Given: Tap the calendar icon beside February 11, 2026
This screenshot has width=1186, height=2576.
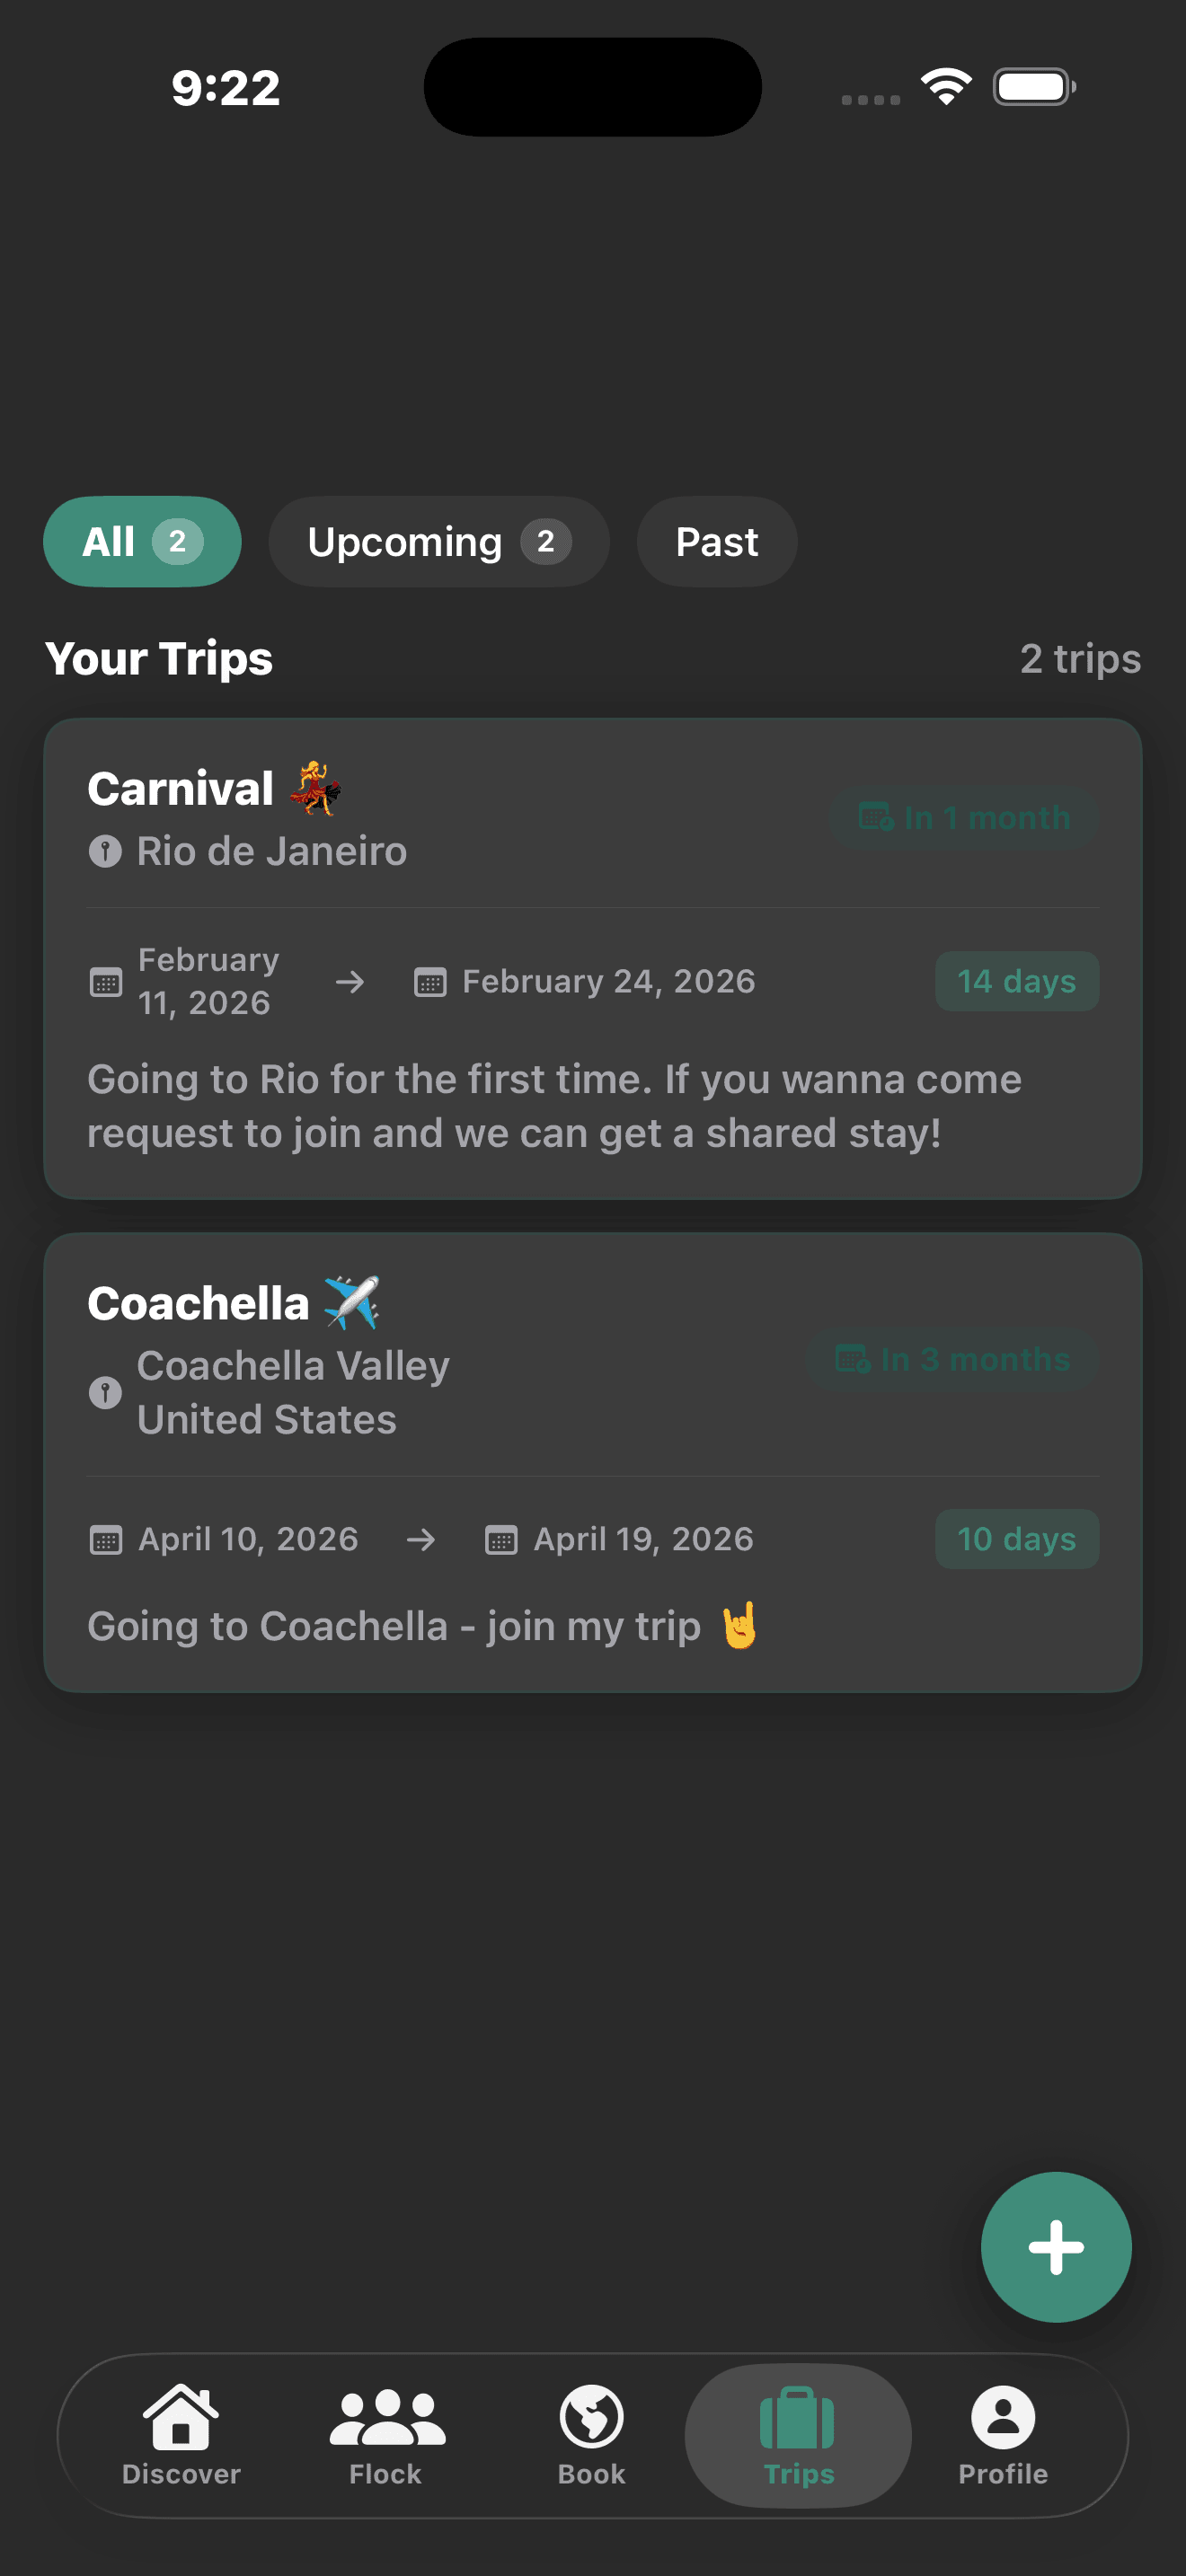Looking at the screenshot, I should coord(104,982).
